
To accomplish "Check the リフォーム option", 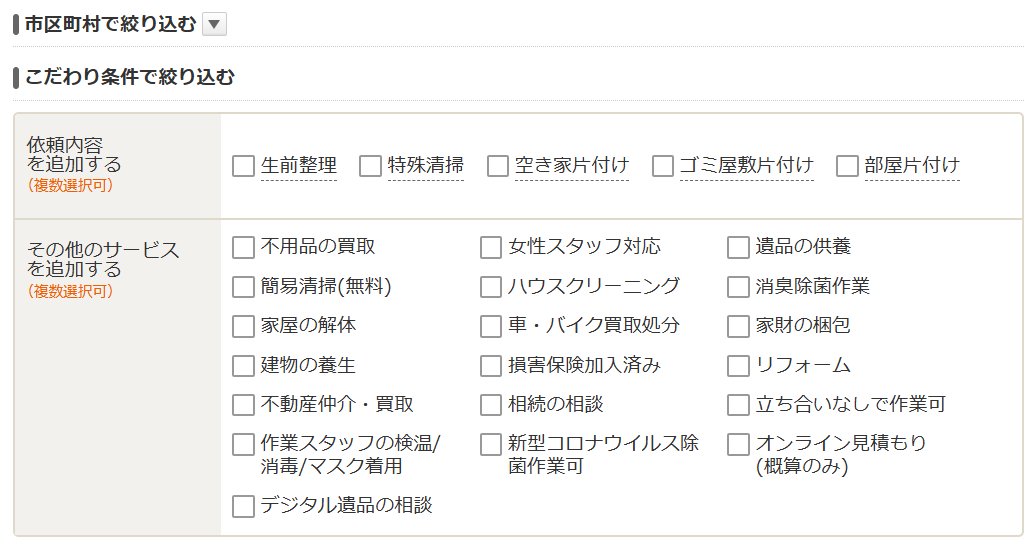I will 738,366.
